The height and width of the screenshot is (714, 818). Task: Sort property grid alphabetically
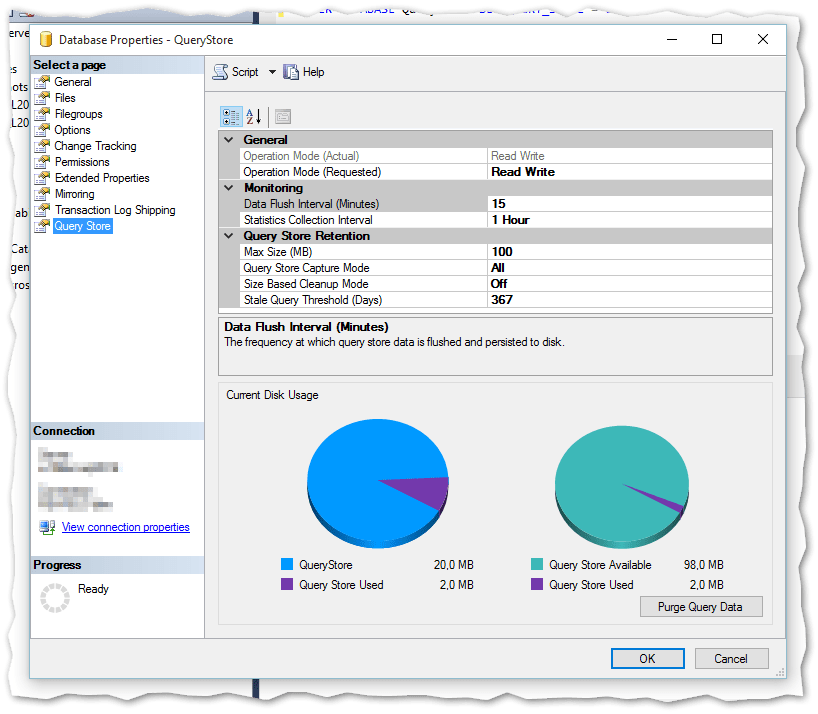254,117
